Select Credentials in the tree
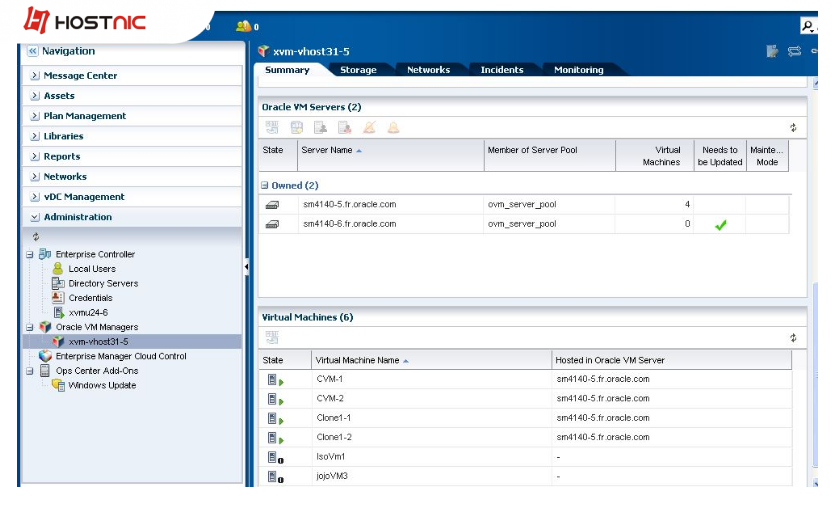The image size is (834, 509). tap(90, 298)
